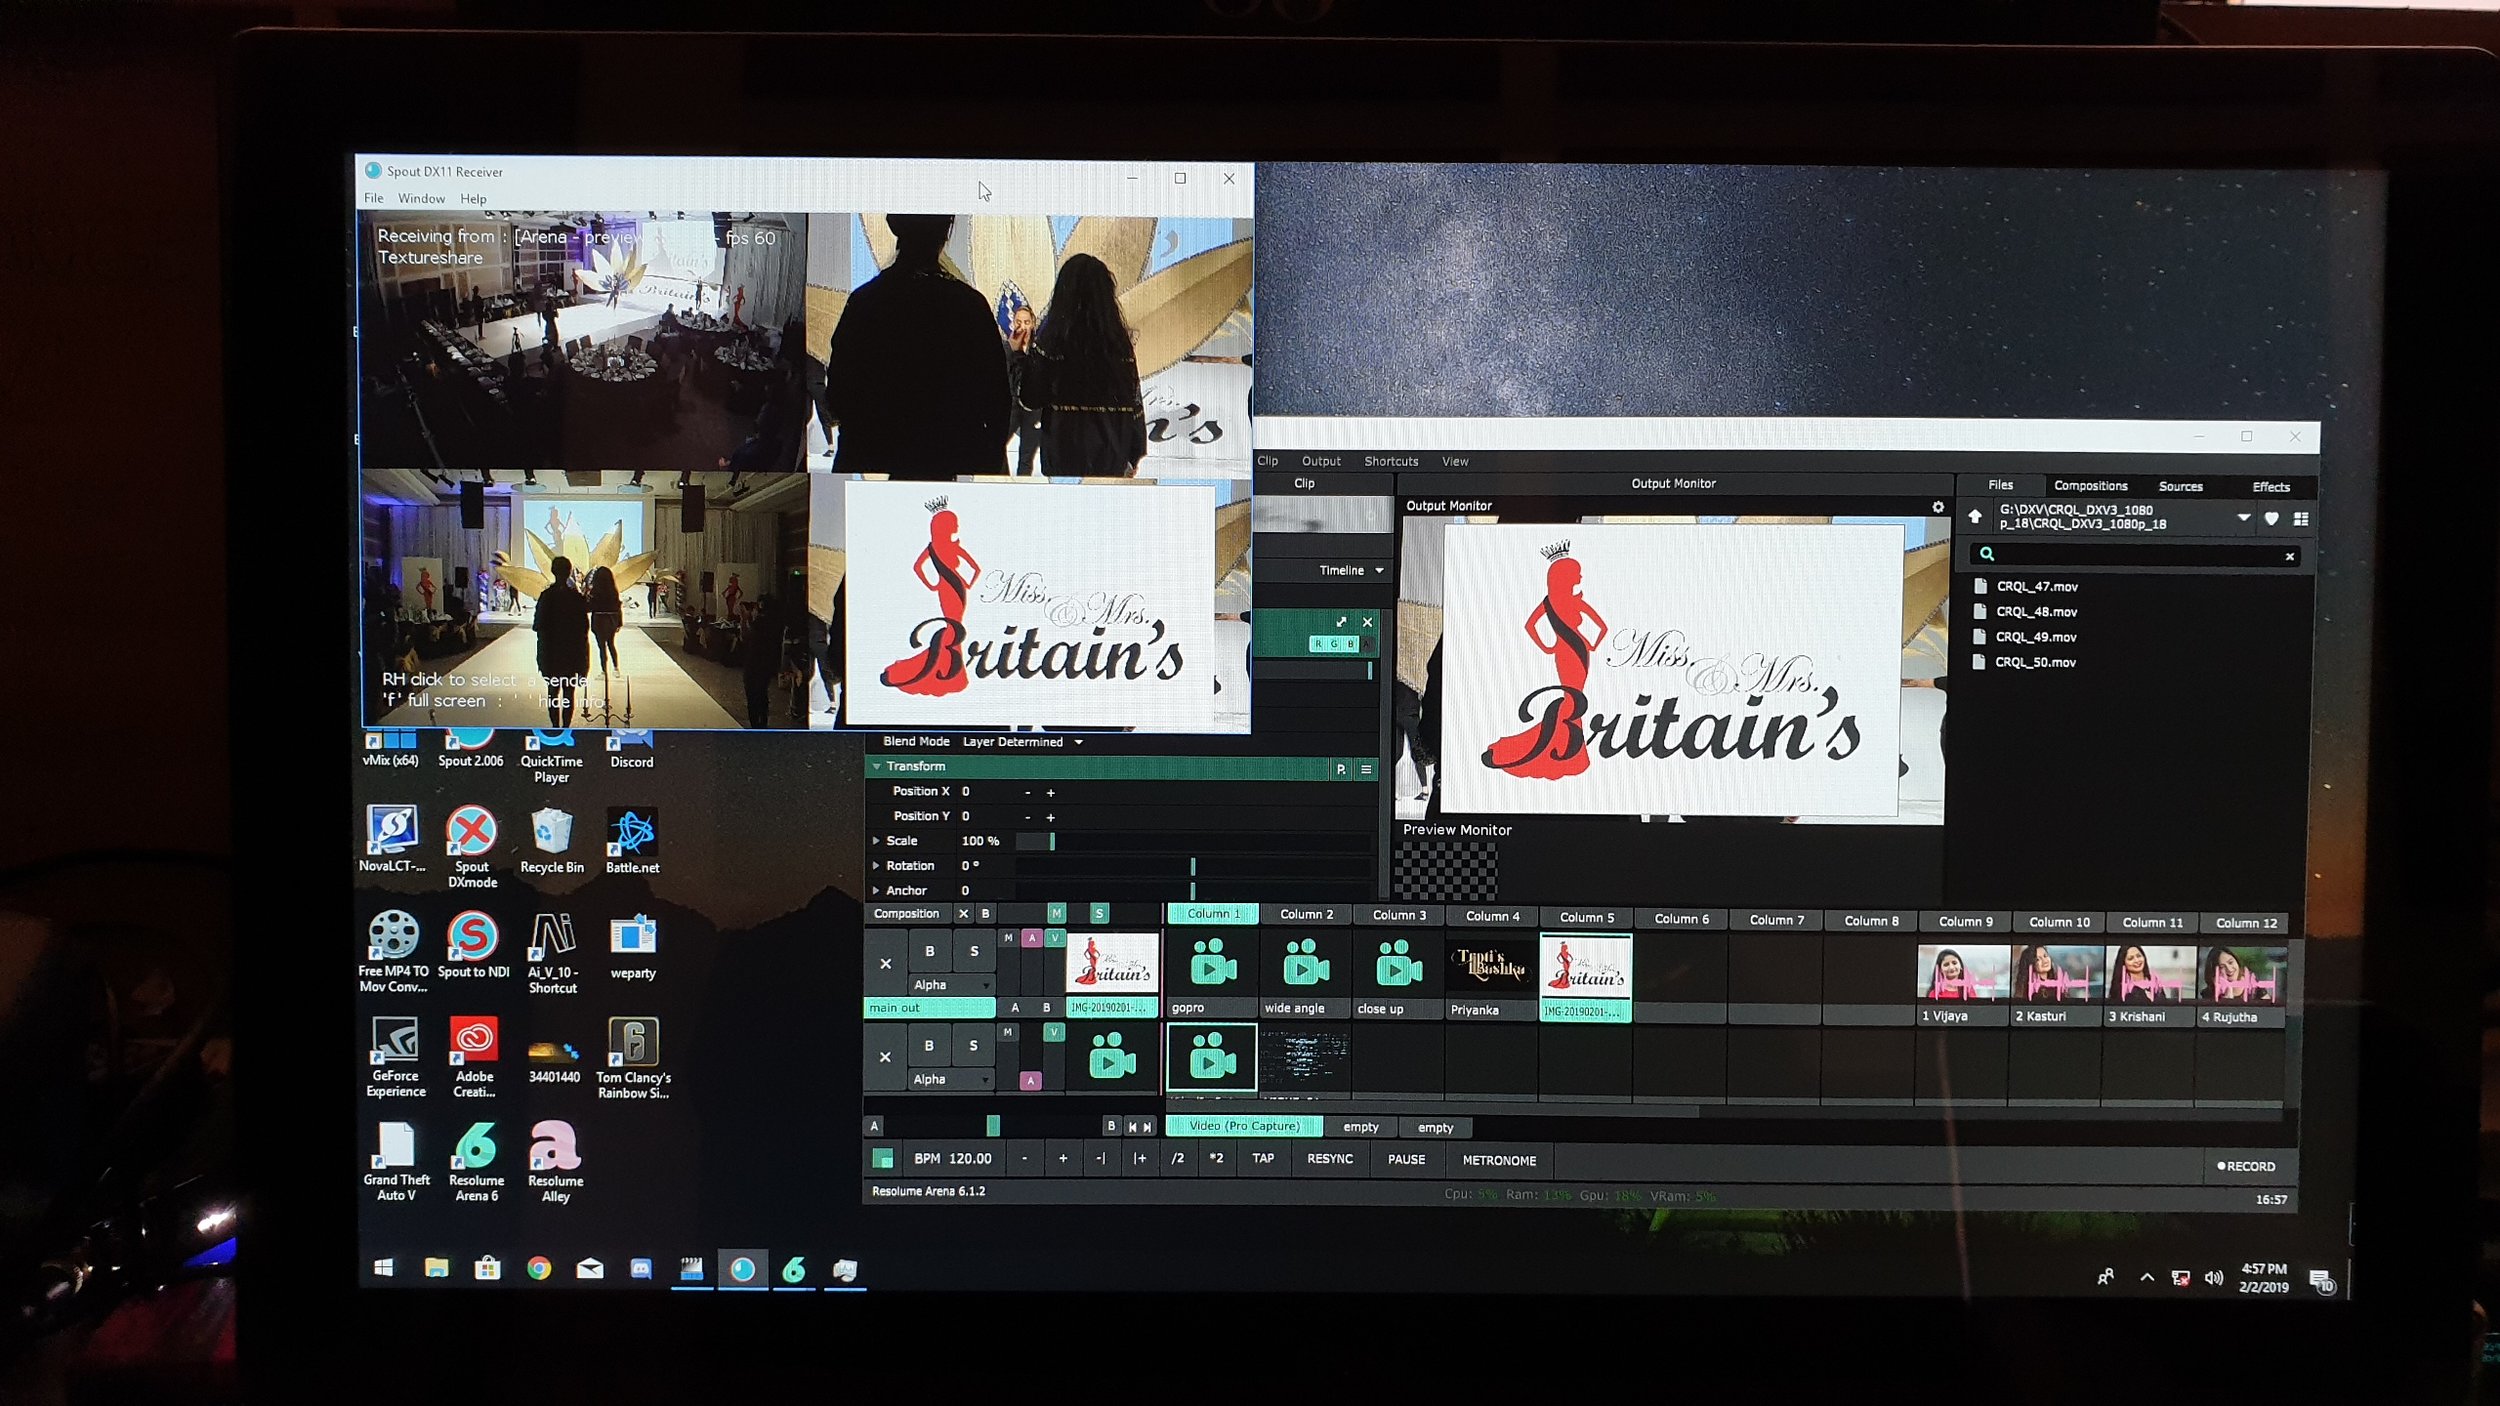The image size is (2500, 1406).
Task: Trigger Column 5
Action: [1586, 917]
